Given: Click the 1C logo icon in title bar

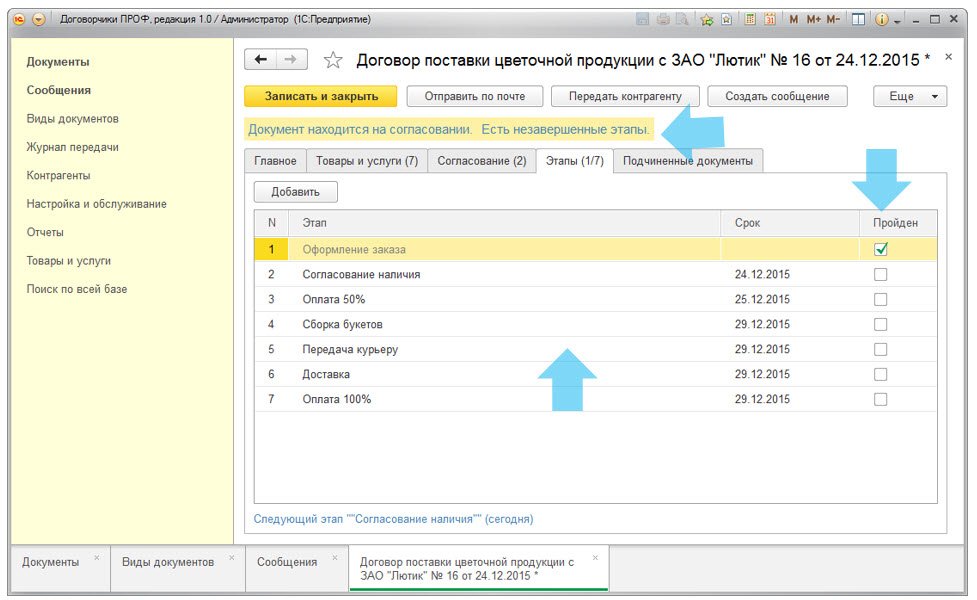Looking at the screenshot, I should (20, 19).
